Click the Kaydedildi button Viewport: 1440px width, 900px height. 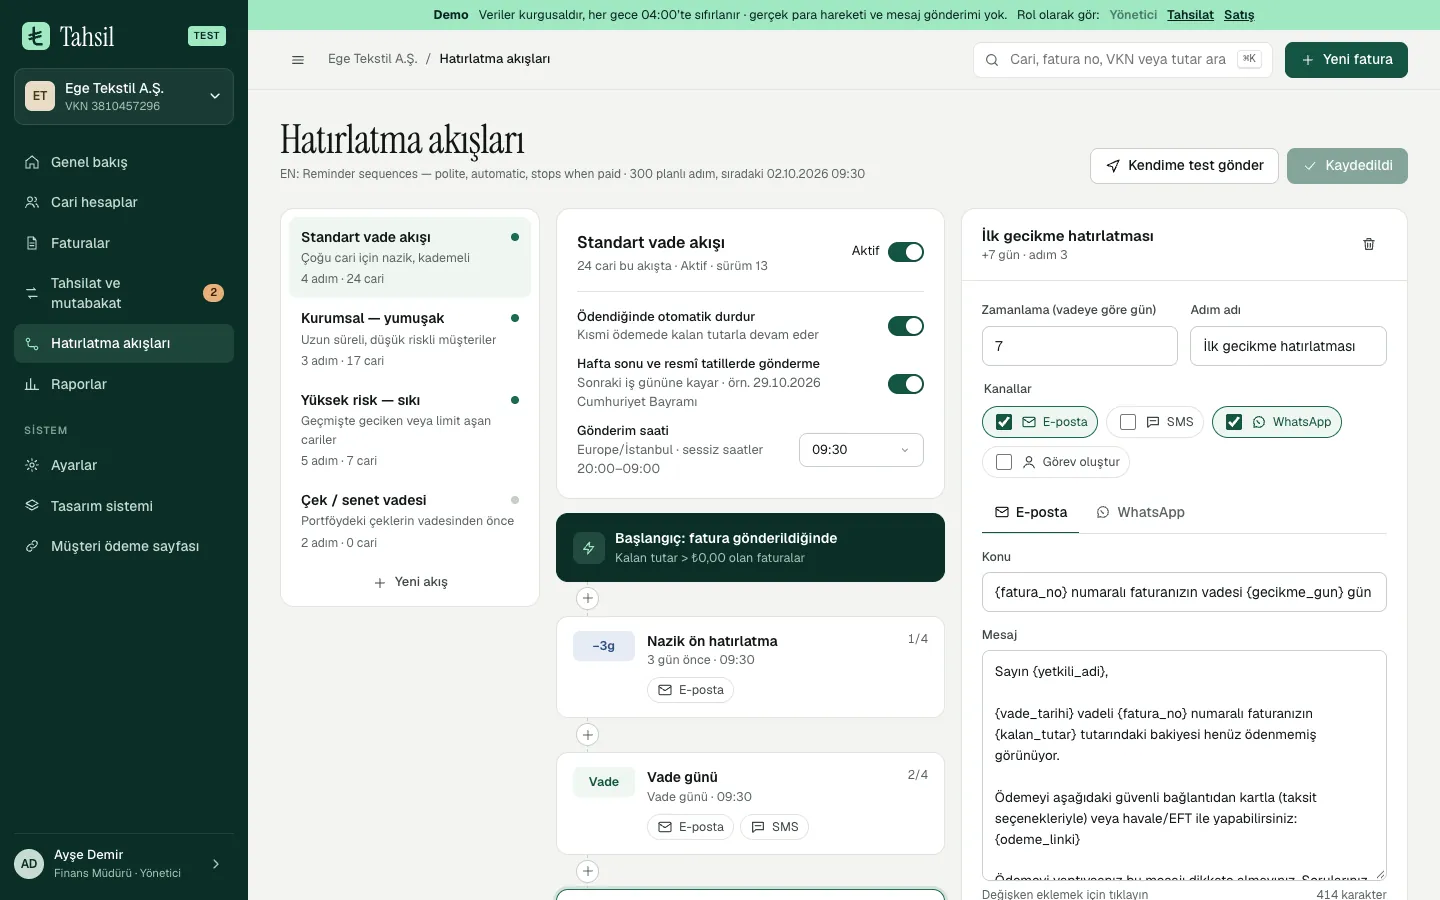1347,166
